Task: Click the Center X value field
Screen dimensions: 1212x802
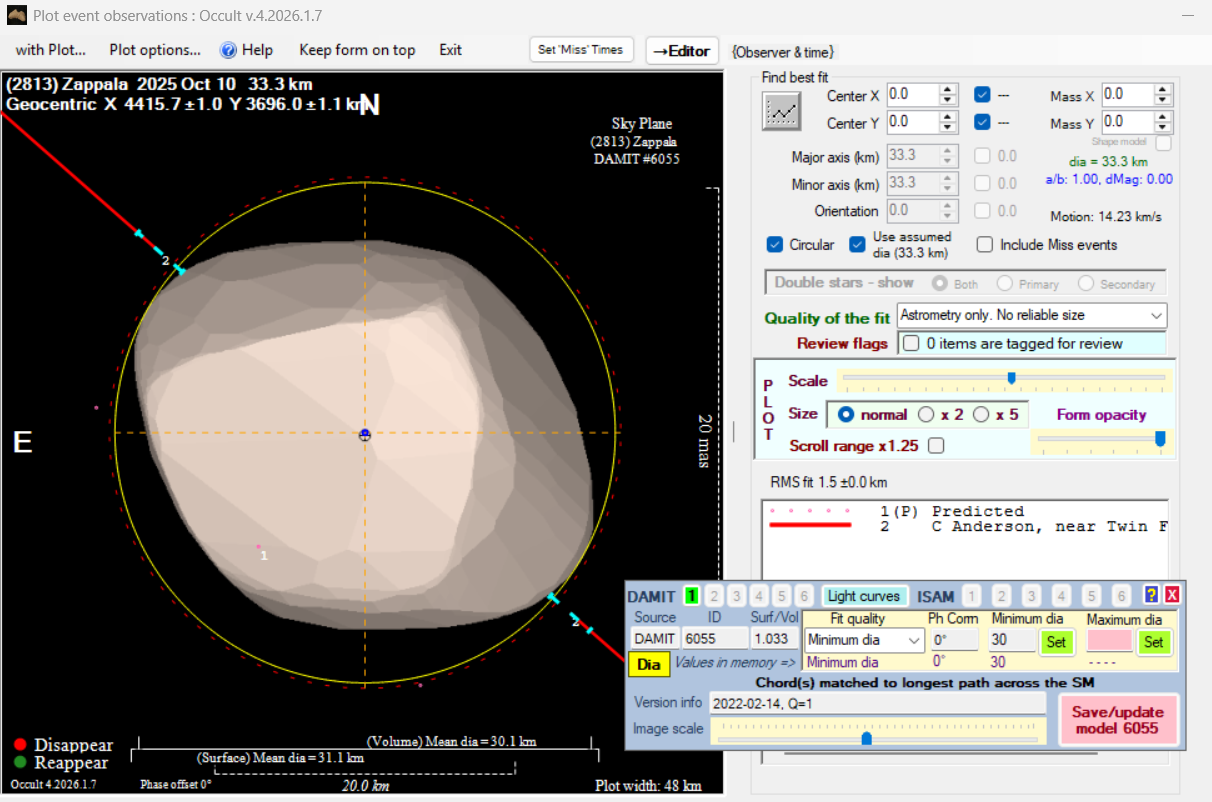Action: (x=913, y=94)
